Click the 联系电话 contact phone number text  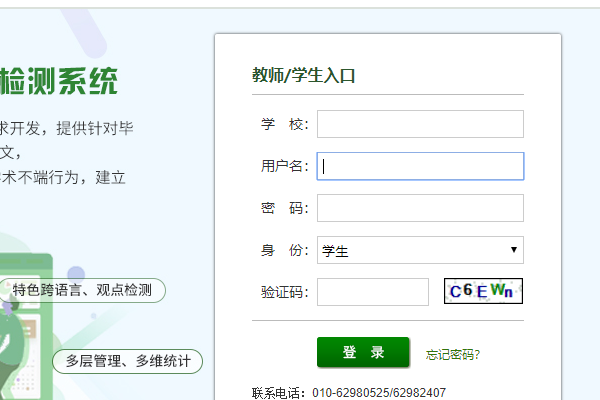349,392
